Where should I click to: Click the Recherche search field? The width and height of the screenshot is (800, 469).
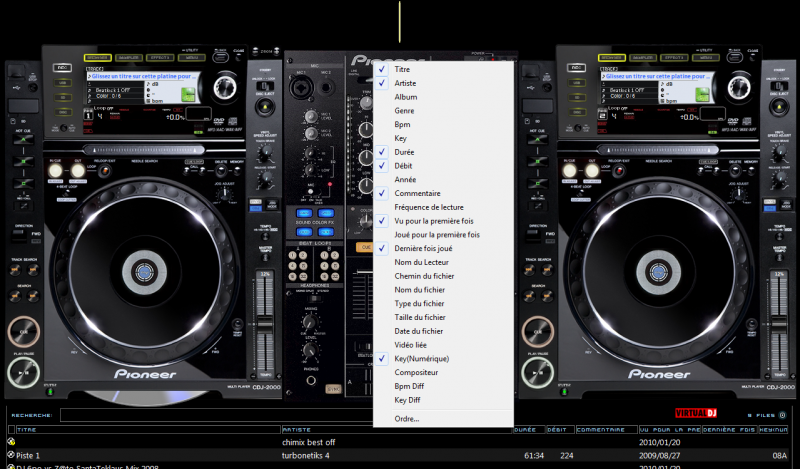pyautogui.click(x=200, y=414)
